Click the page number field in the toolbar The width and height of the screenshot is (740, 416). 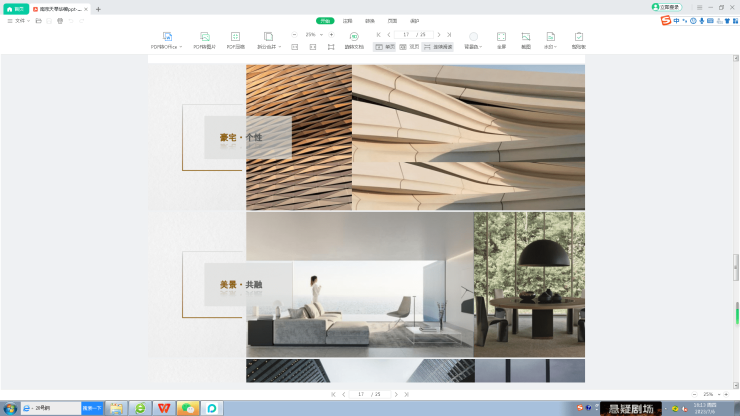(x=406, y=34)
